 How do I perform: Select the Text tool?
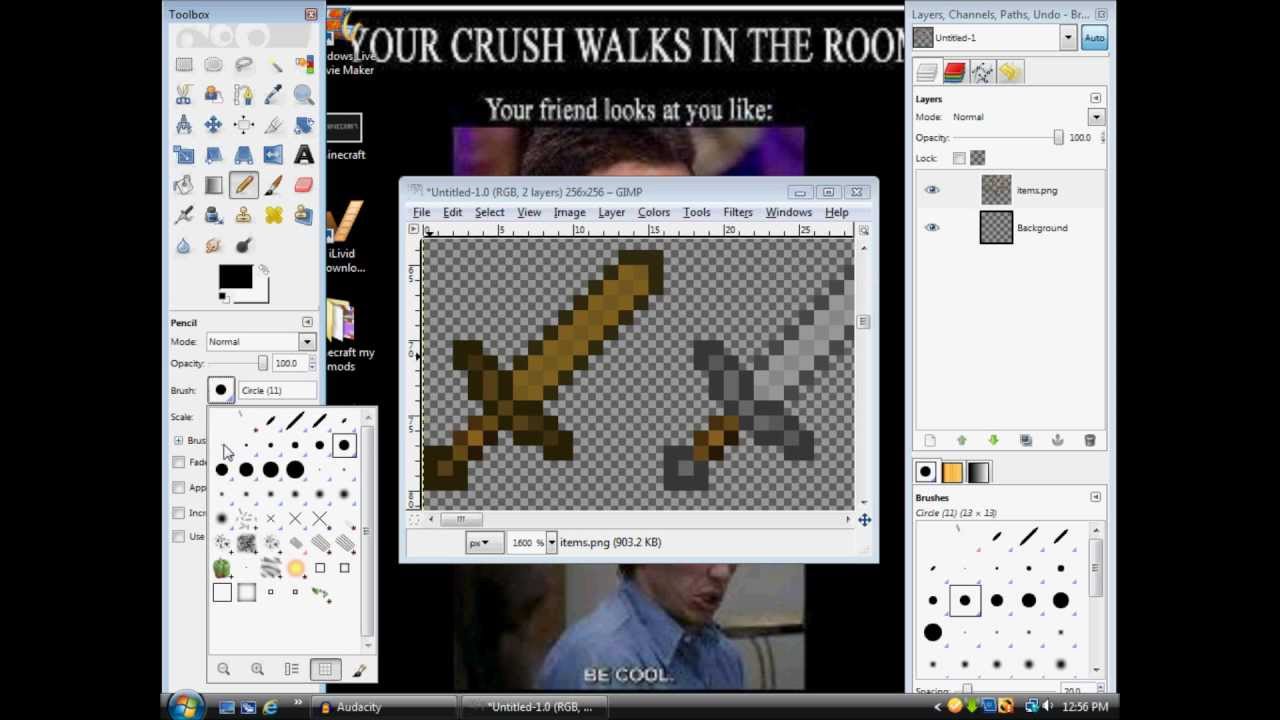click(x=304, y=155)
